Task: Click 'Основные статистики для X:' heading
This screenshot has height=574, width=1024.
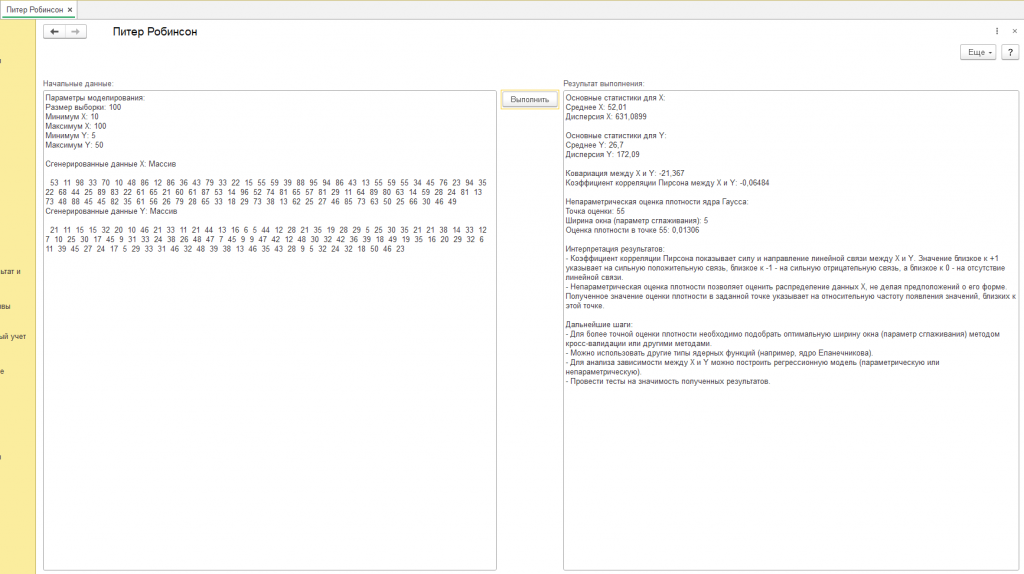Action: click(x=615, y=98)
